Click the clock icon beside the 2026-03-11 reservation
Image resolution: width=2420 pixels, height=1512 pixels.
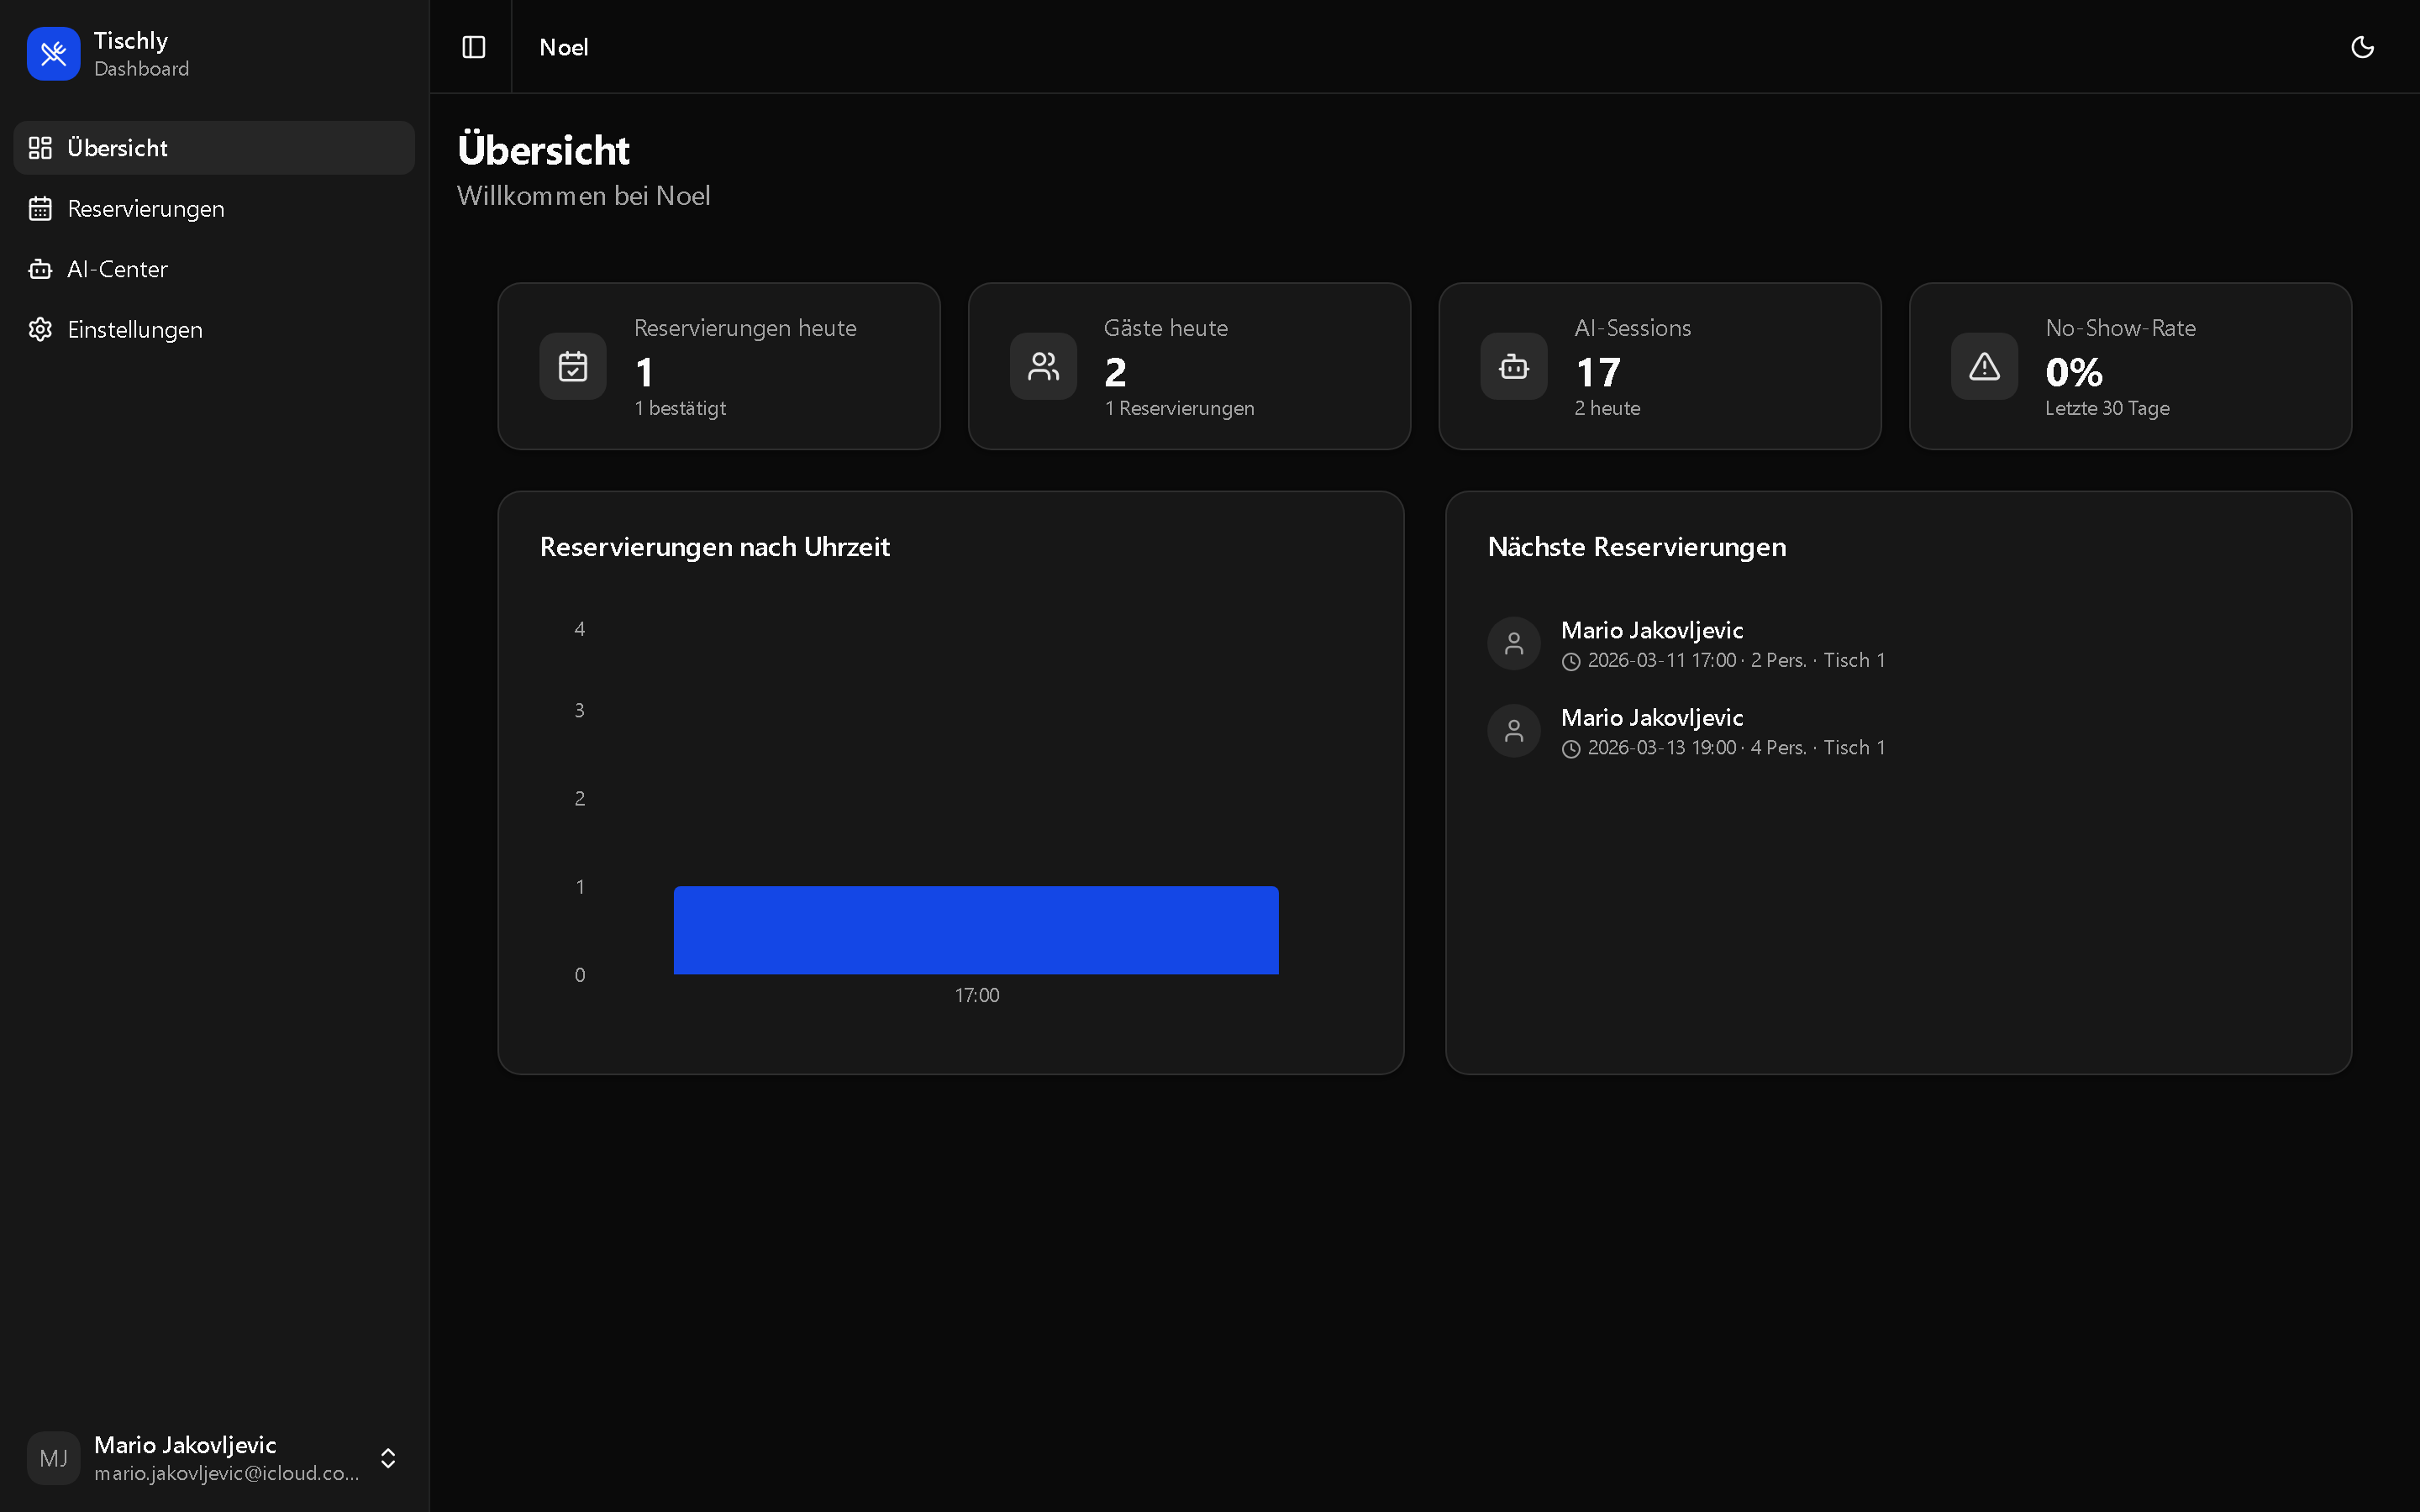click(x=1570, y=661)
